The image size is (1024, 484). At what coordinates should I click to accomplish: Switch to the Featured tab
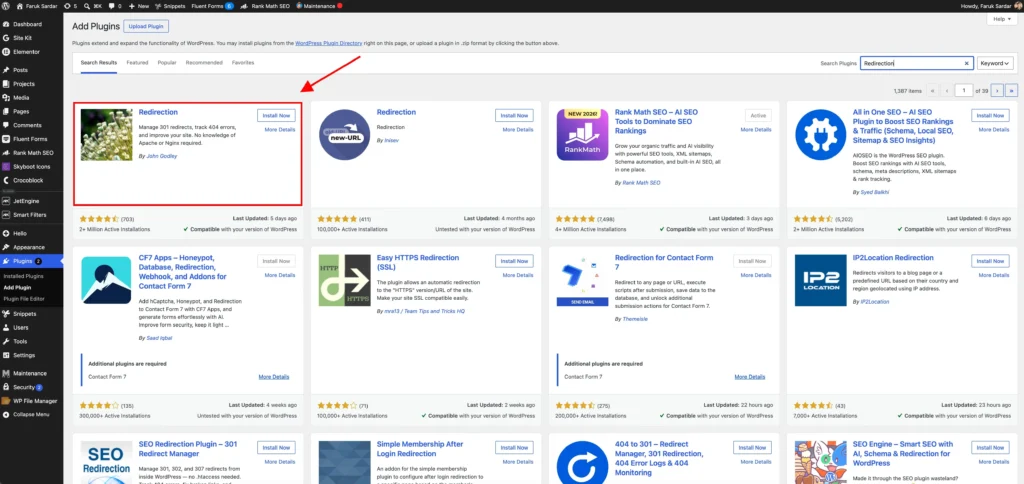137,63
